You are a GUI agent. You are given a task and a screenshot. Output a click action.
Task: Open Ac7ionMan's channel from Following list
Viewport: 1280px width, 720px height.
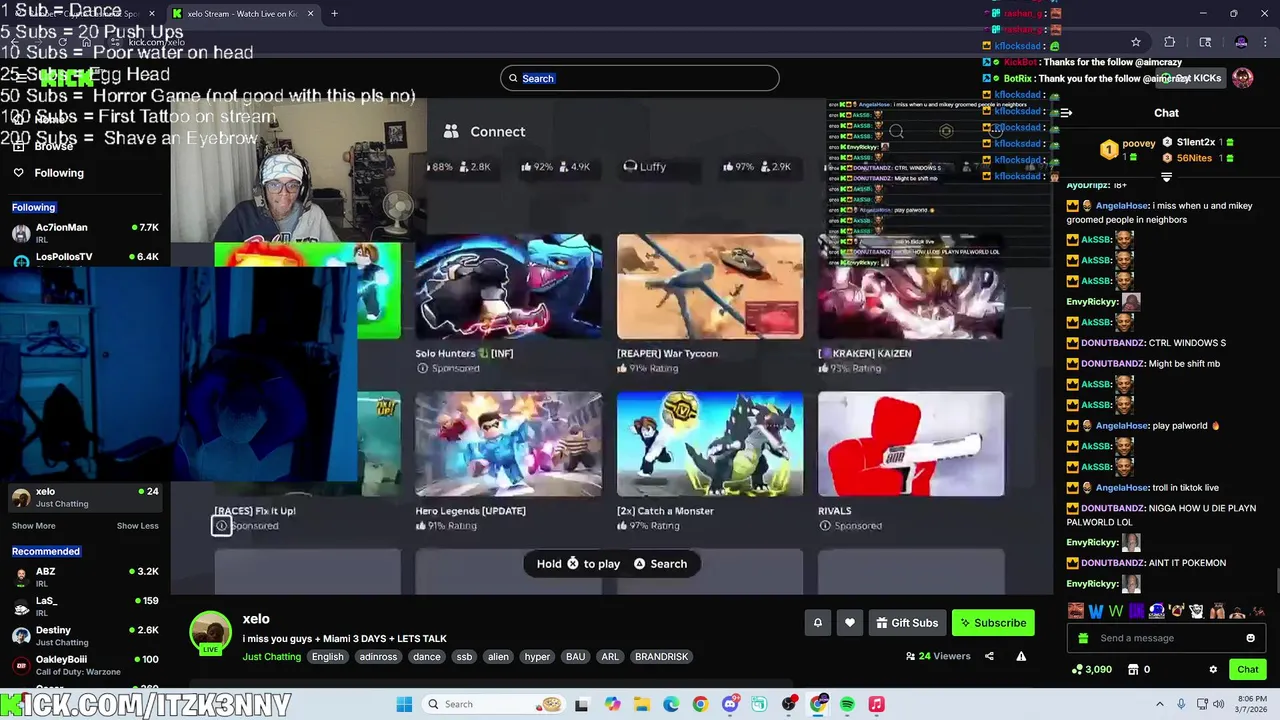tap(84, 233)
